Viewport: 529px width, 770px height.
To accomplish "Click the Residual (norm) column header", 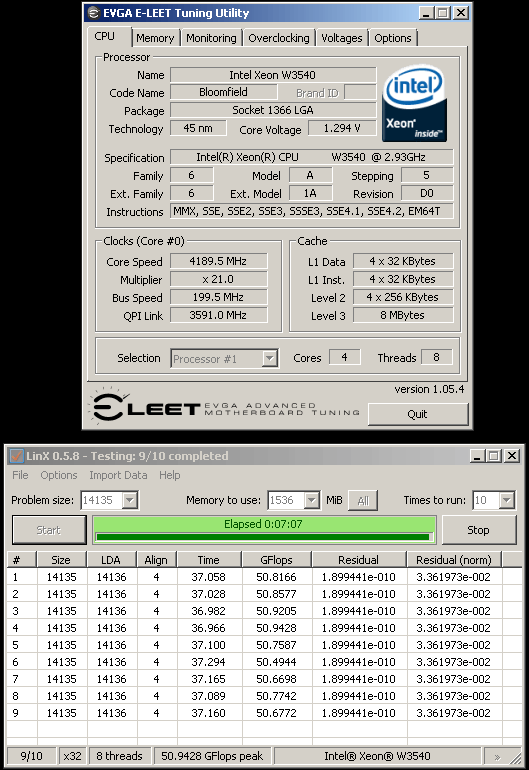I will (x=454, y=560).
